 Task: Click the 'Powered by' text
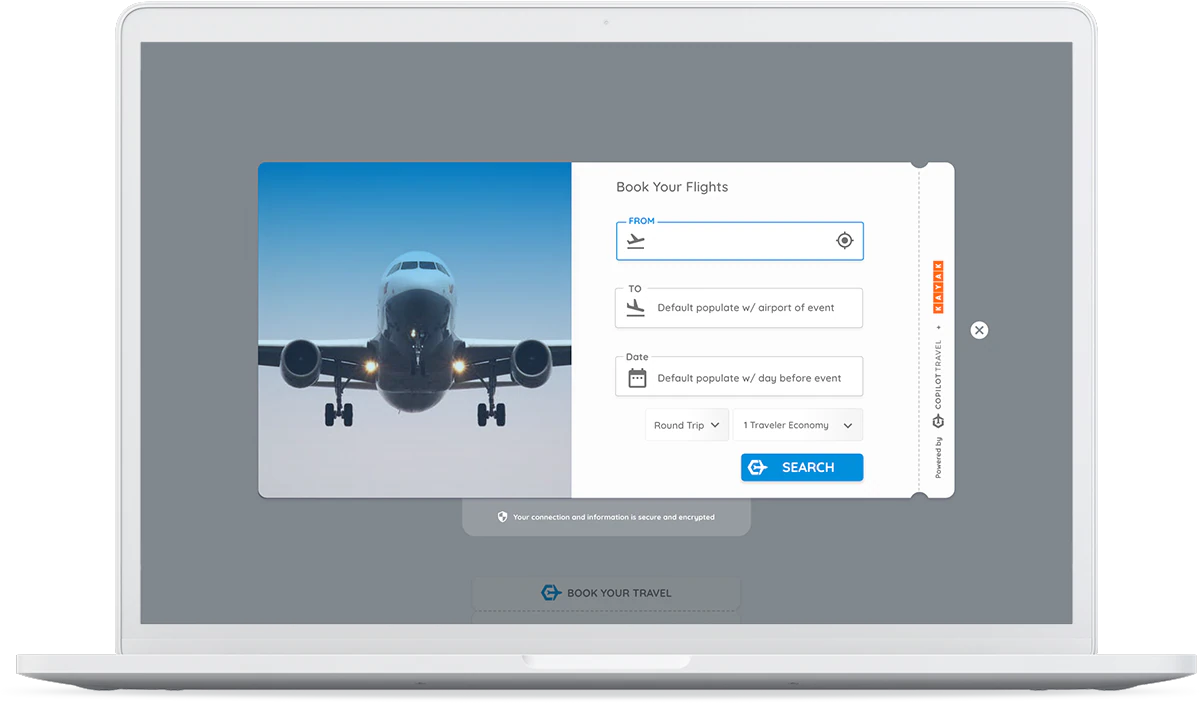(938, 457)
